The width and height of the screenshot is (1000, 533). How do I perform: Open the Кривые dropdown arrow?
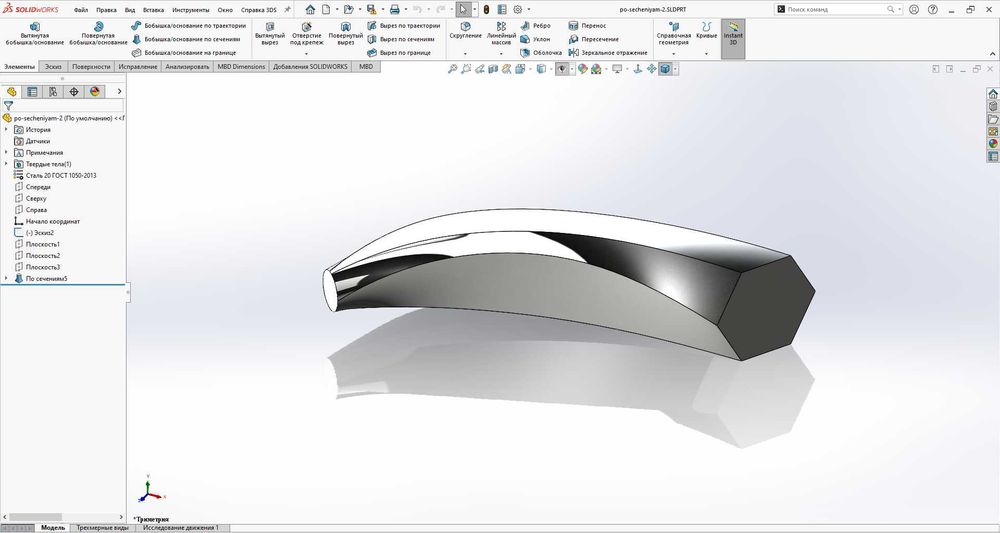(707, 52)
